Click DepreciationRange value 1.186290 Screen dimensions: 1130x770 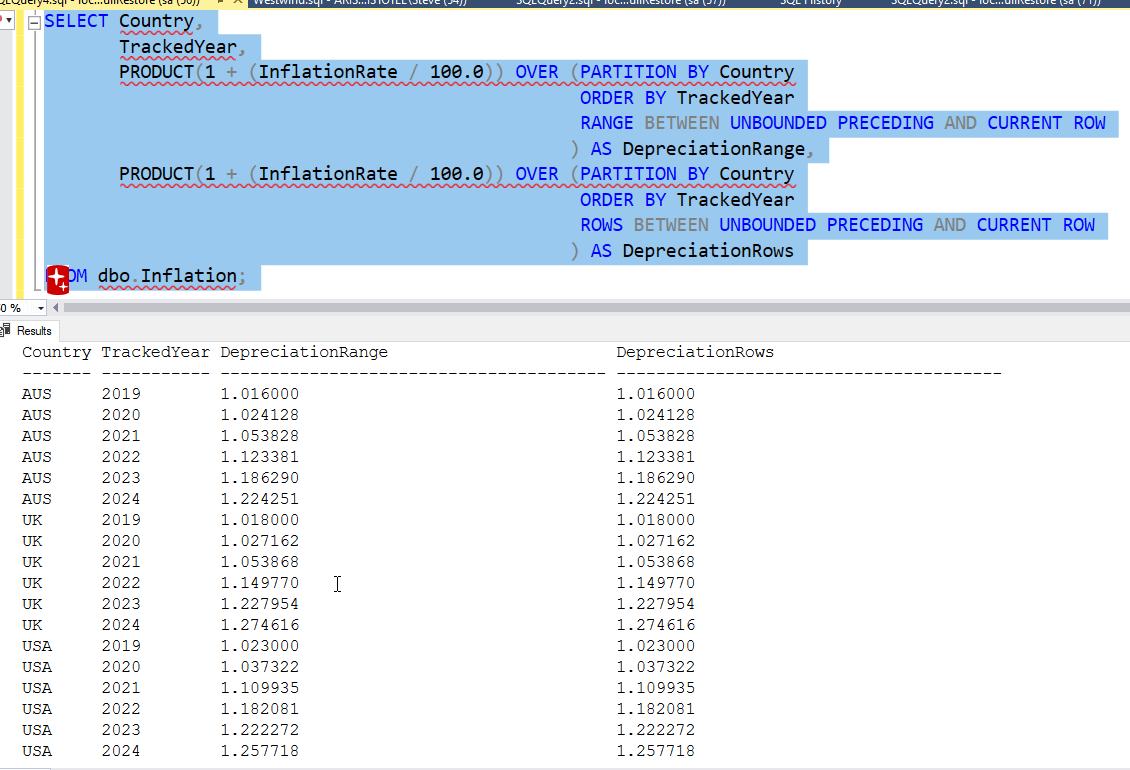coord(259,478)
